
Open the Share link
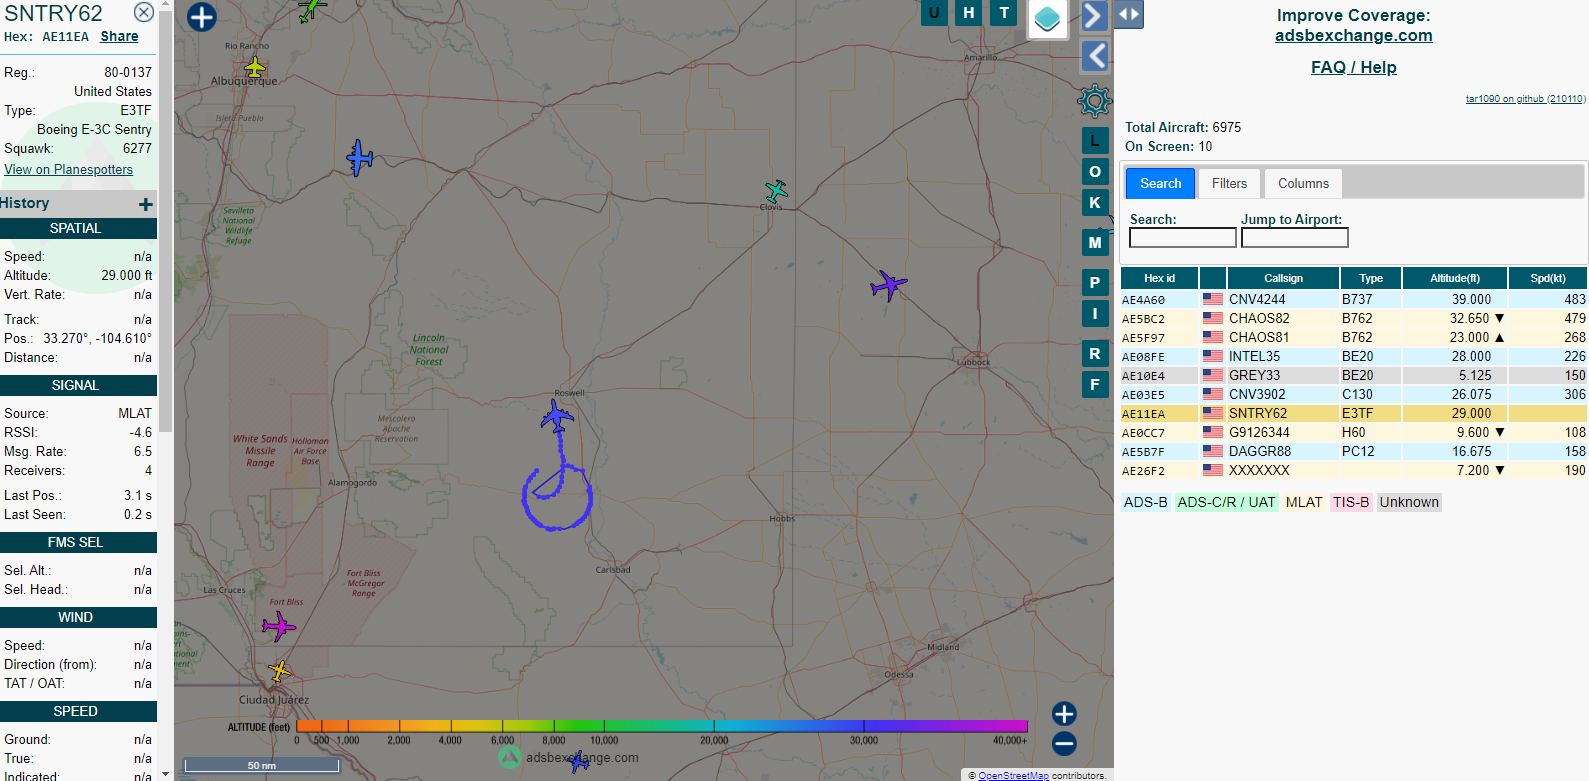[x=119, y=36]
